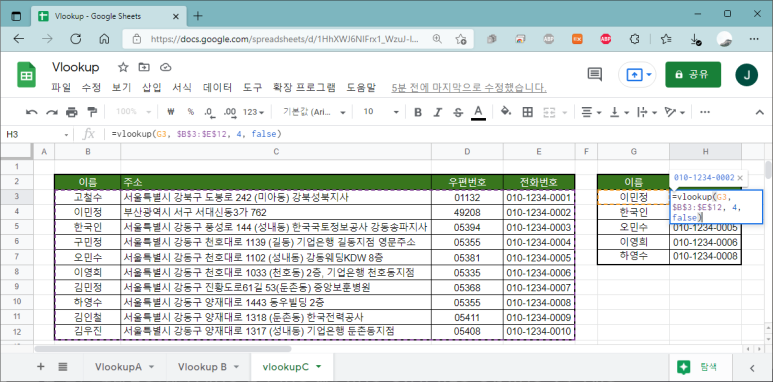Apply percent number format
The width and height of the screenshot is (773, 382).
tap(190, 112)
